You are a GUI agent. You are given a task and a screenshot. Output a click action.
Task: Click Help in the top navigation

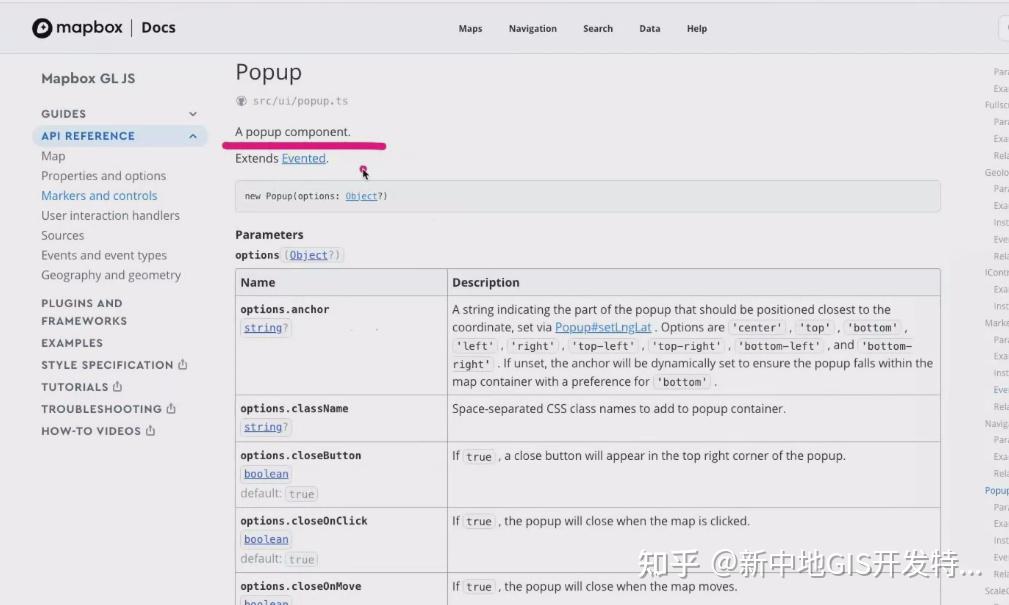pyautogui.click(x=696, y=28)
